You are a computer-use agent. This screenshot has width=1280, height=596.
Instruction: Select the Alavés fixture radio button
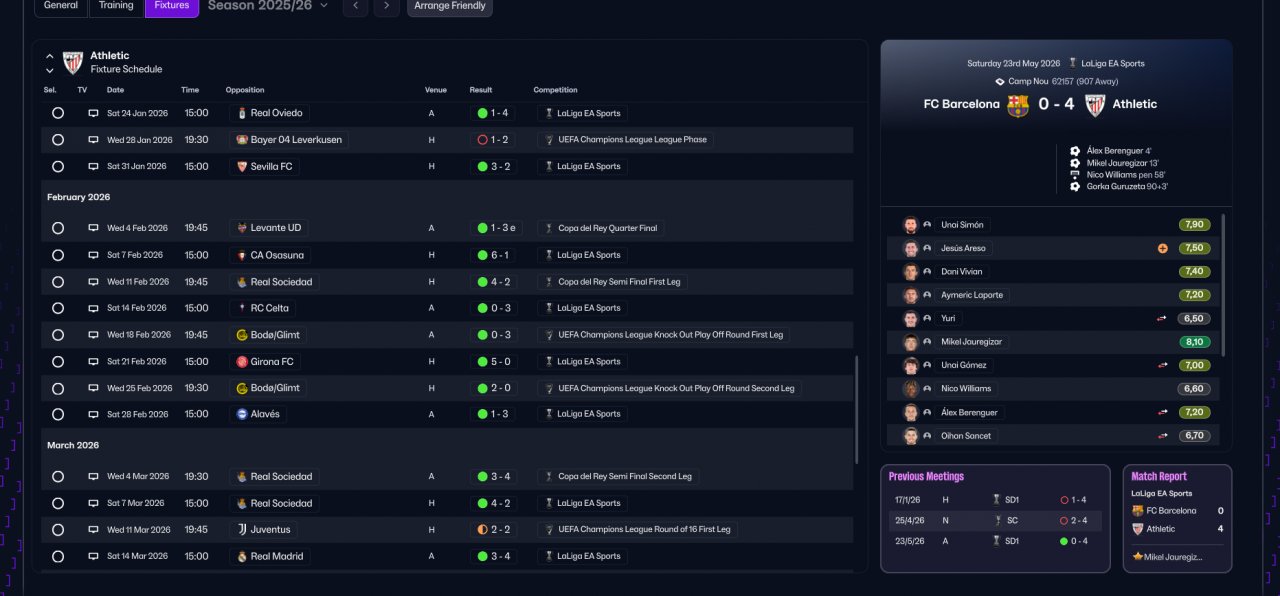tap(58, 414)
